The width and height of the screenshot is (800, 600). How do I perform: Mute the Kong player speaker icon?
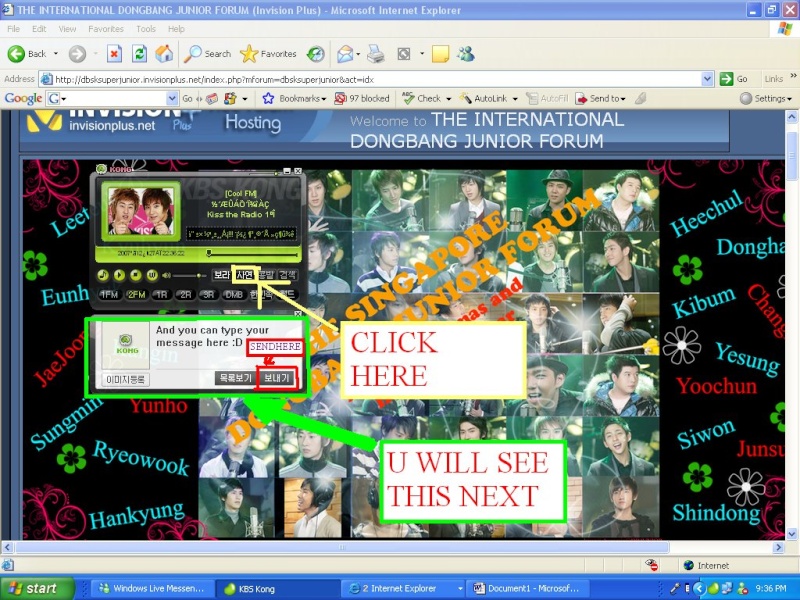coord(166,276)
